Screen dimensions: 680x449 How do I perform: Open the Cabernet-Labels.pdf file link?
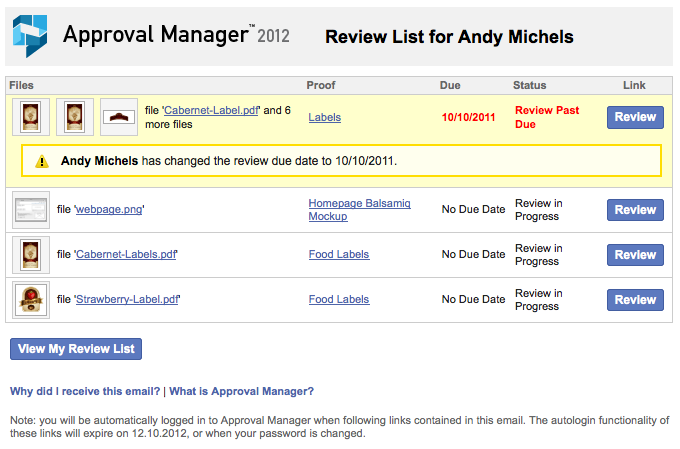(126, 254)
